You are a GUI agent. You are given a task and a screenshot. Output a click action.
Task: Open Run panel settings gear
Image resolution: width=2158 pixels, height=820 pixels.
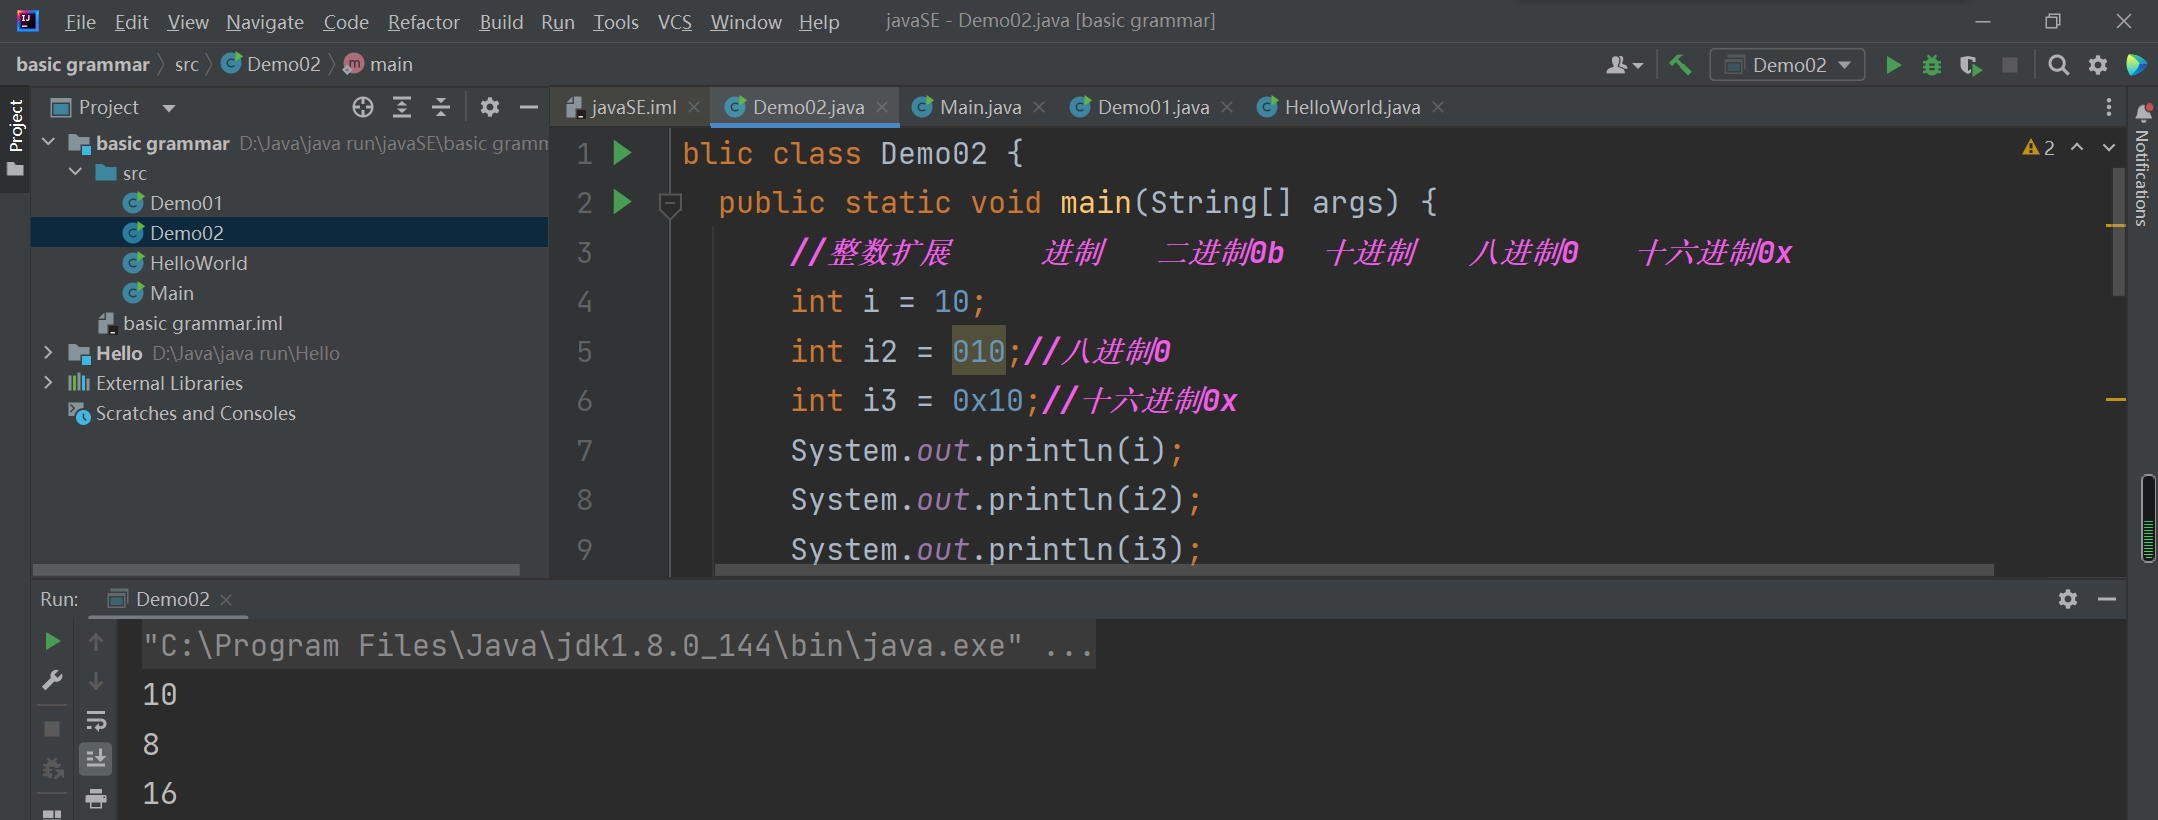coord(2068,599)
